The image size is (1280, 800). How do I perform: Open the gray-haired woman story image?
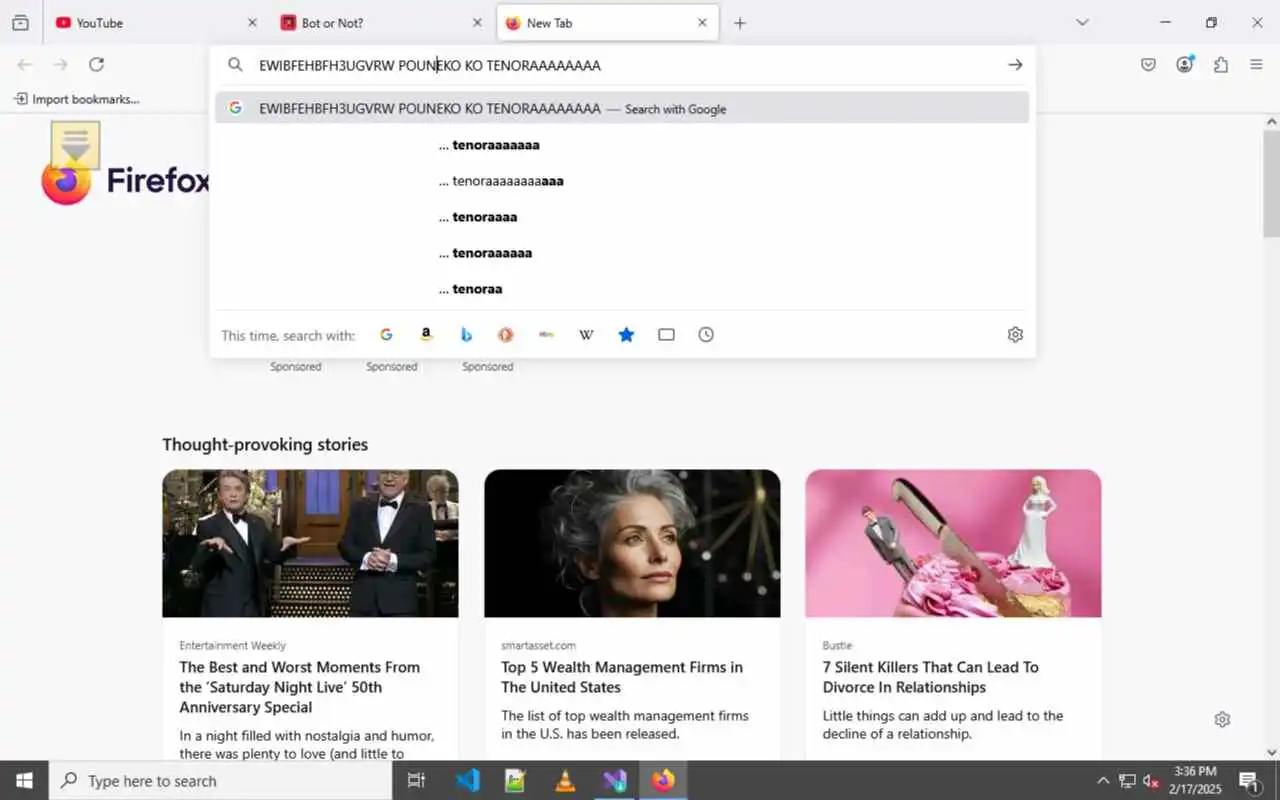[632, 543]
